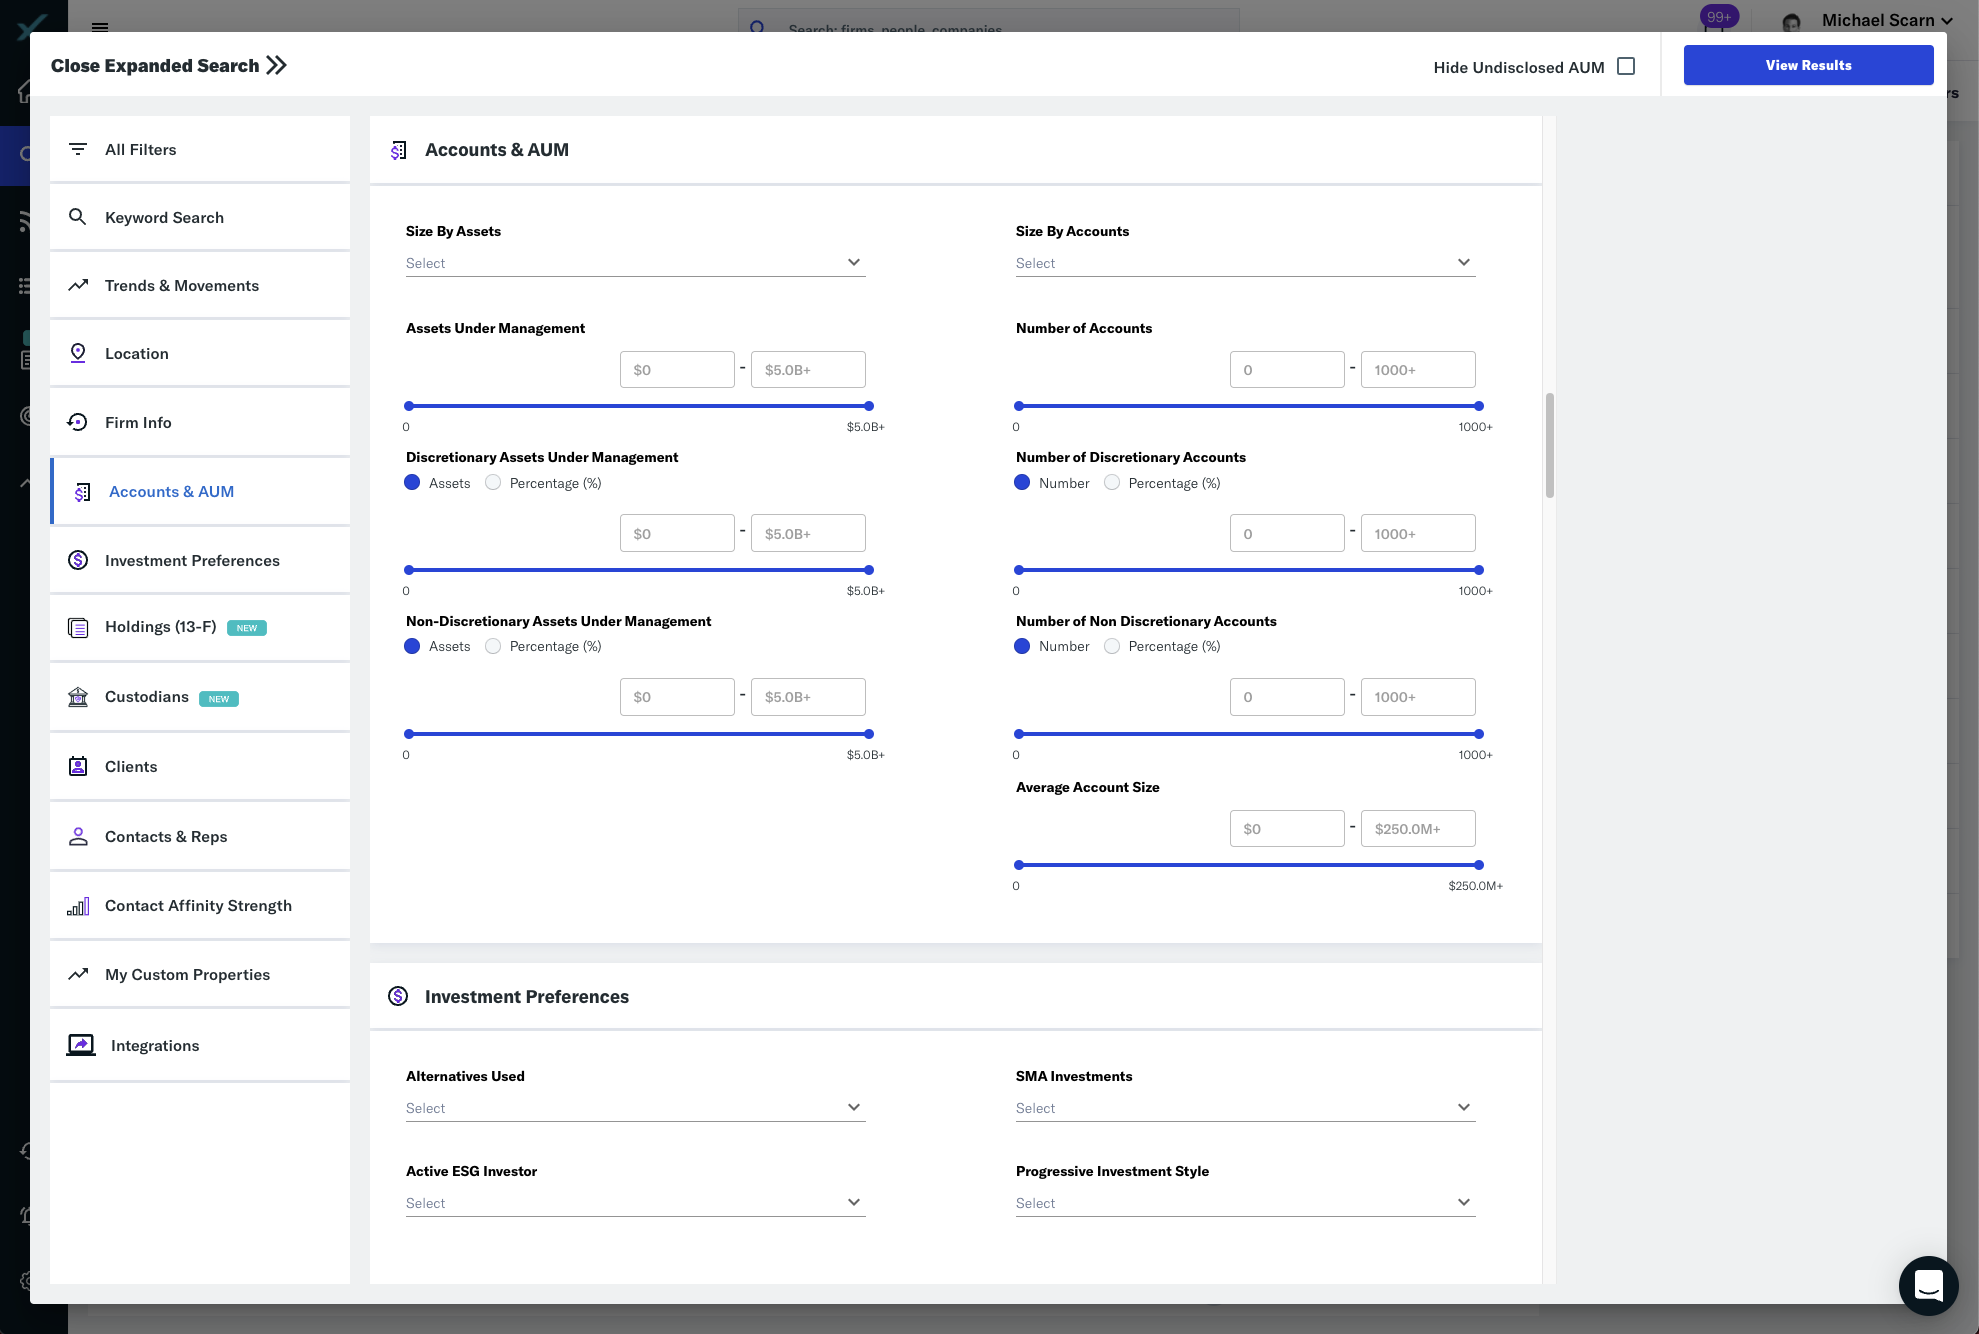Open the Investment Preferences sidebar section
The width and height of the screenshot is (1979, 1334).
coord(192,560)
